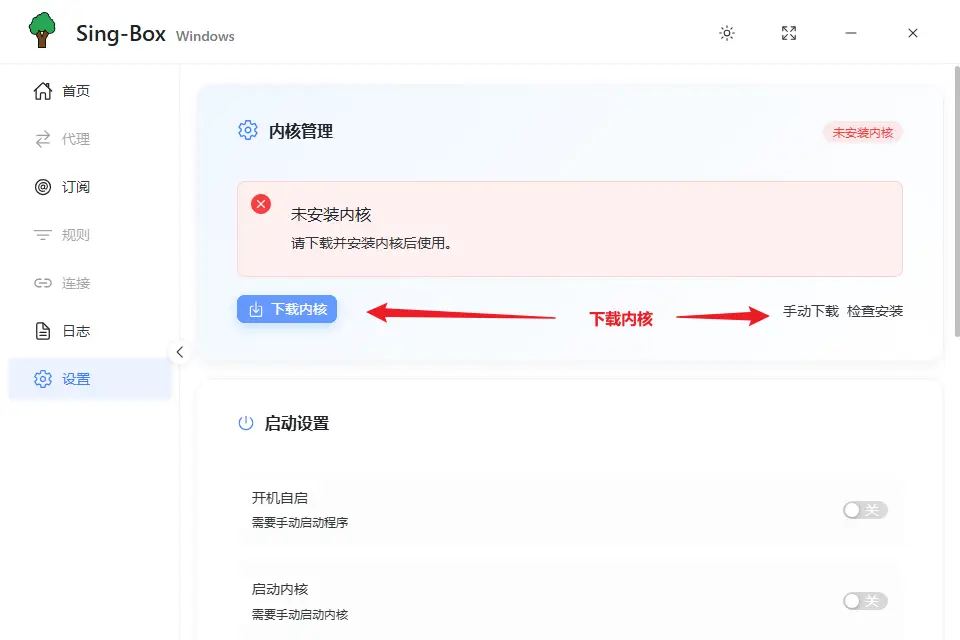Click the settings gear icon in sidebar
The width and height of the screenshot is (960, 640).
click(42, 379)
